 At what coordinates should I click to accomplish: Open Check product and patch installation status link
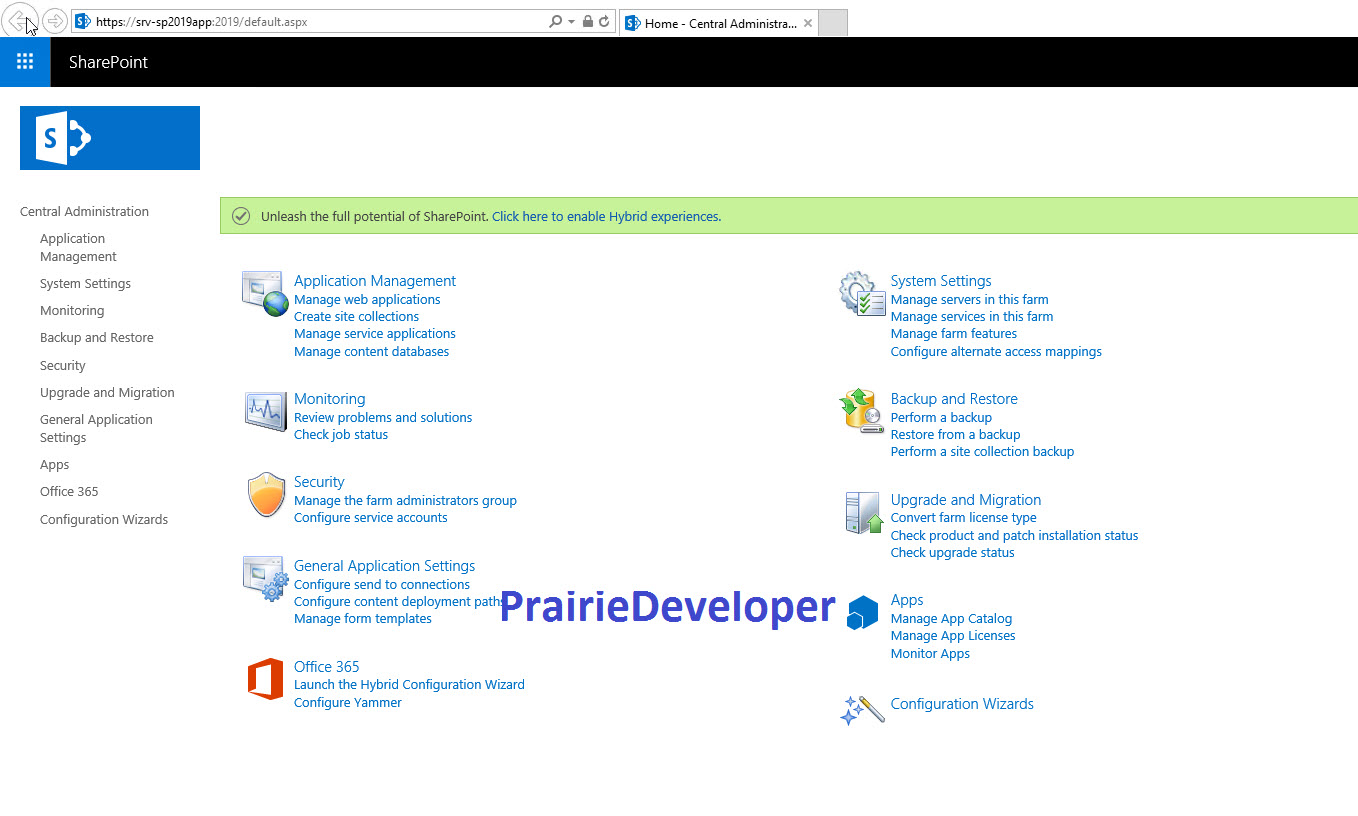coord(1014,536)
